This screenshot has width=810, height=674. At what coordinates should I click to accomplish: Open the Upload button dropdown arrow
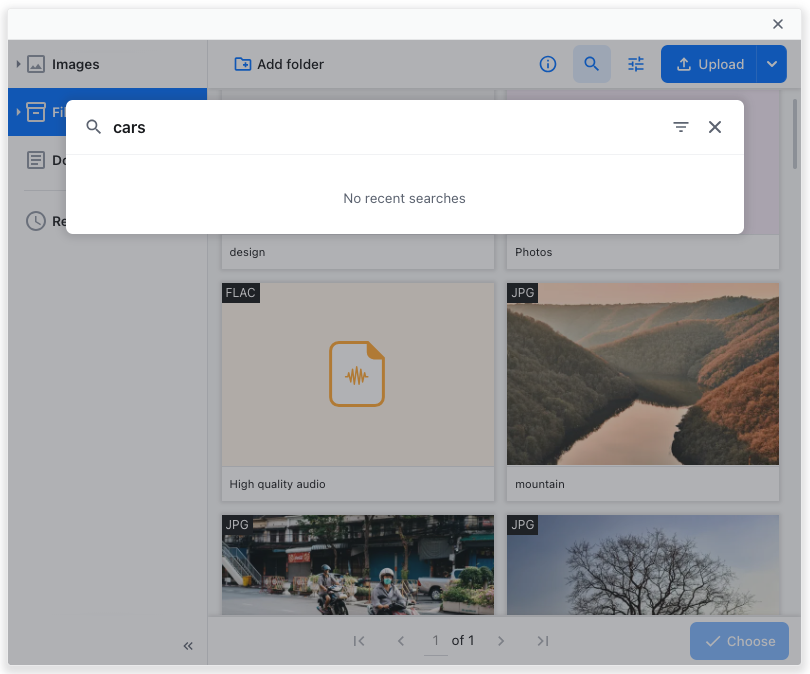coord(770,64)
